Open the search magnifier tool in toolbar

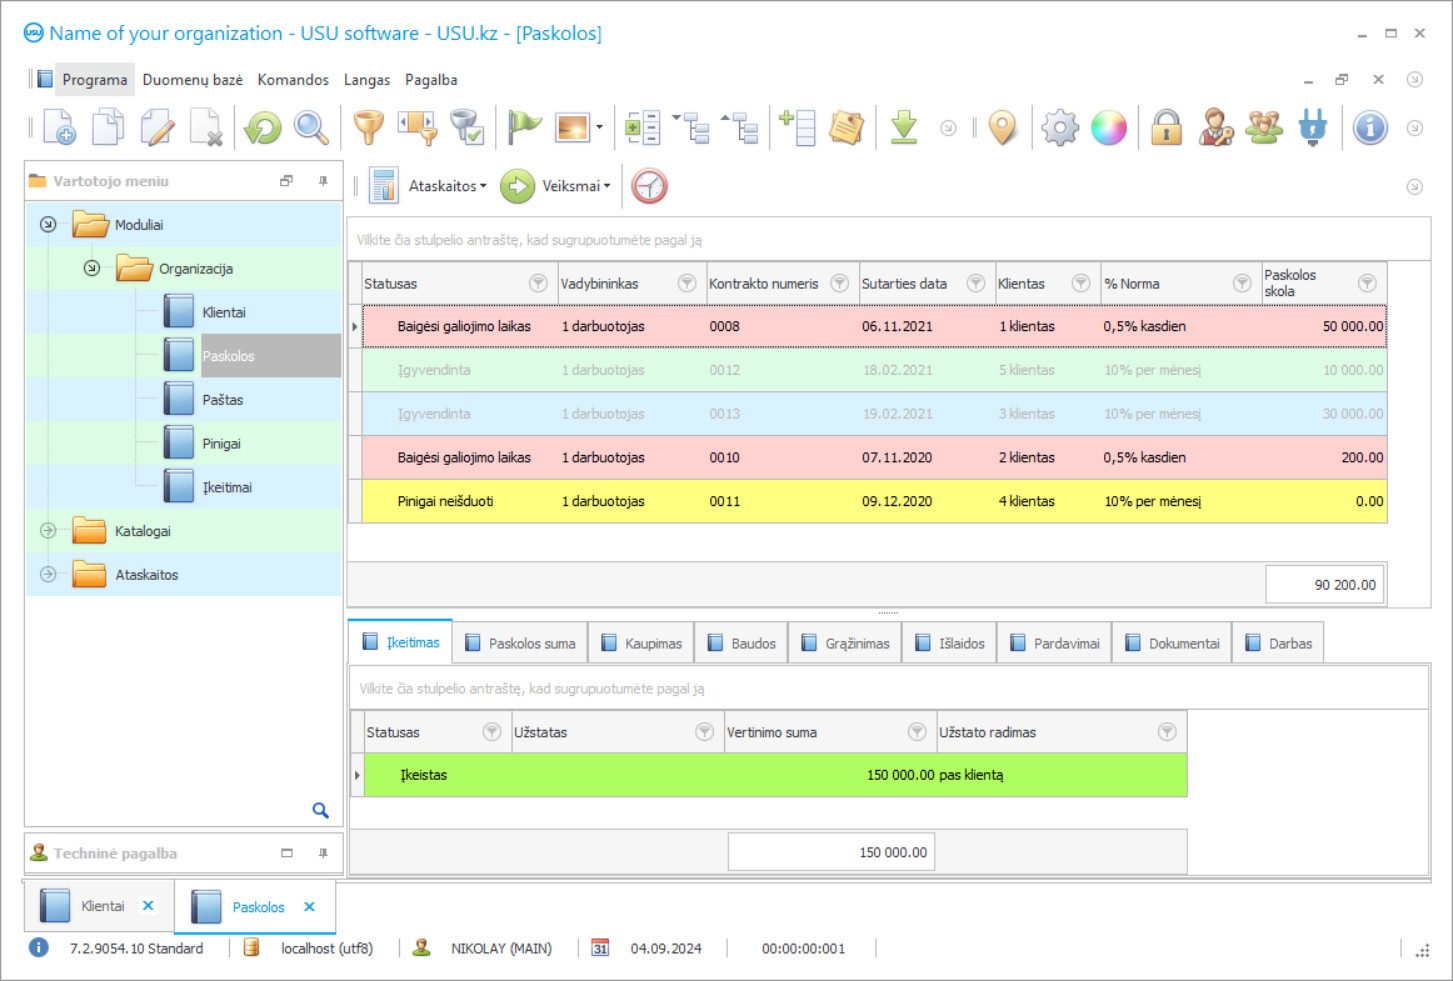pyautogui.click(x=311, y=128)
